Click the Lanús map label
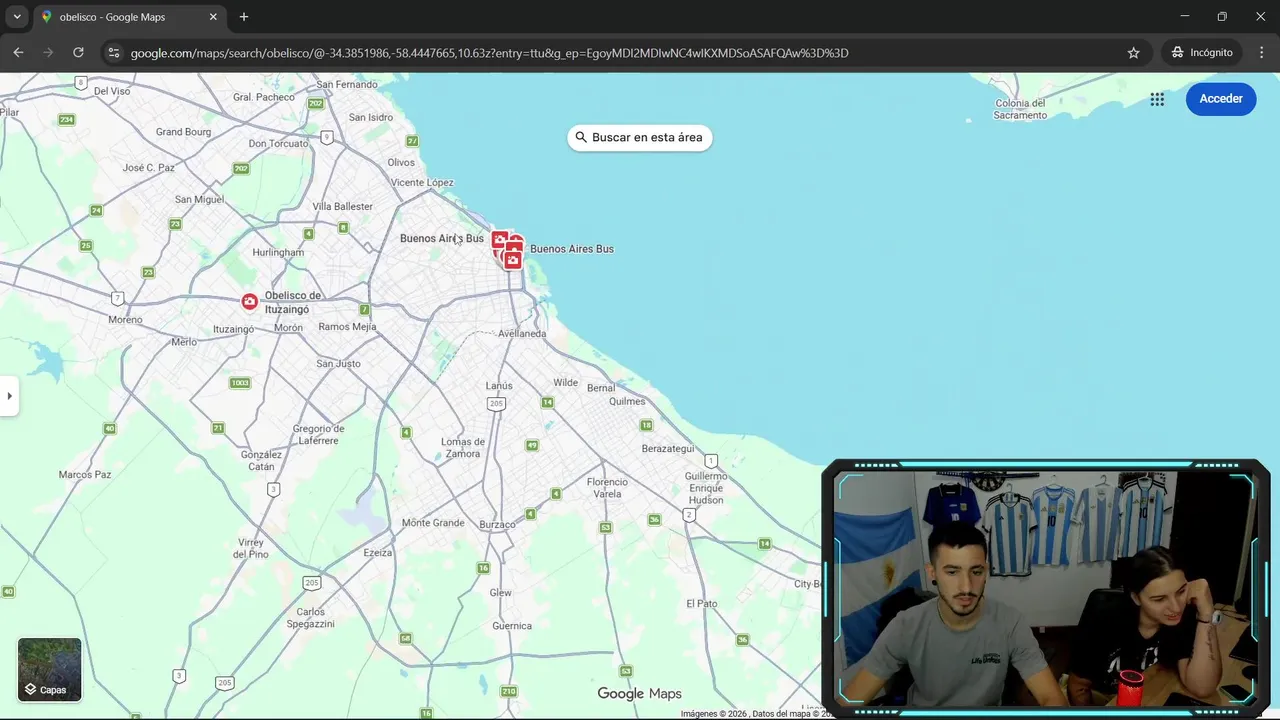Screen dimensions: 1280x720 point(499,385)
